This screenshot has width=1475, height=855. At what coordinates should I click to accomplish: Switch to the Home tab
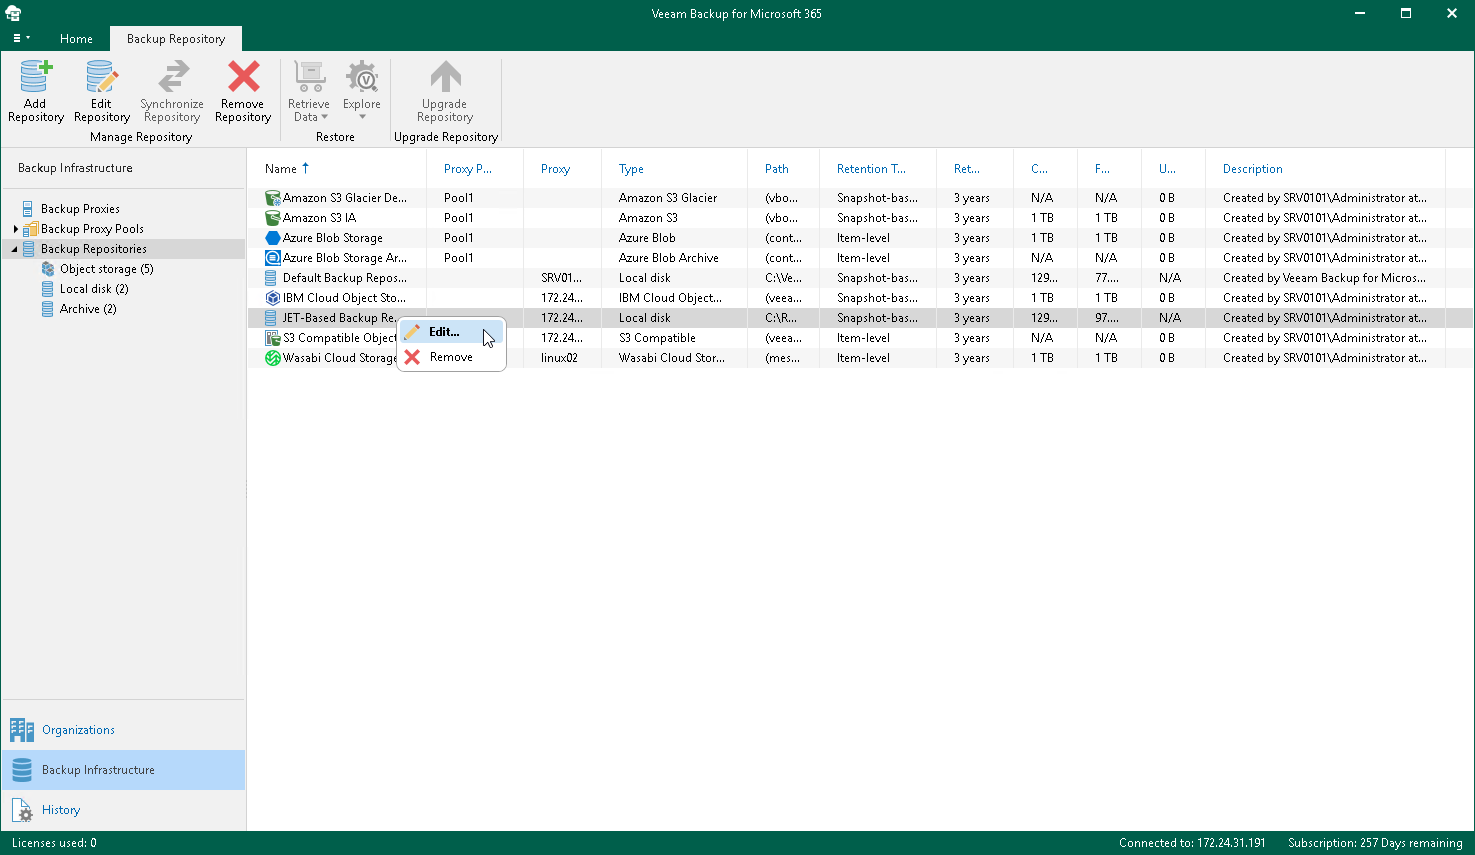(x=76, y=39)
